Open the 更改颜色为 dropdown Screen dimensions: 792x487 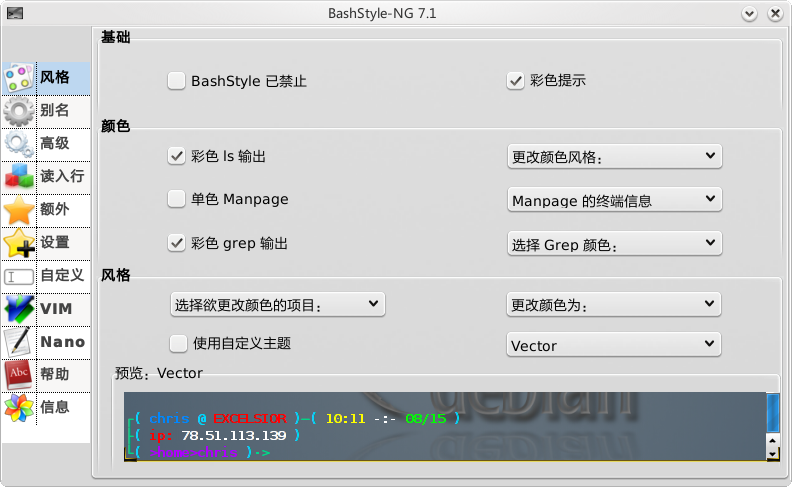[614, 305]
